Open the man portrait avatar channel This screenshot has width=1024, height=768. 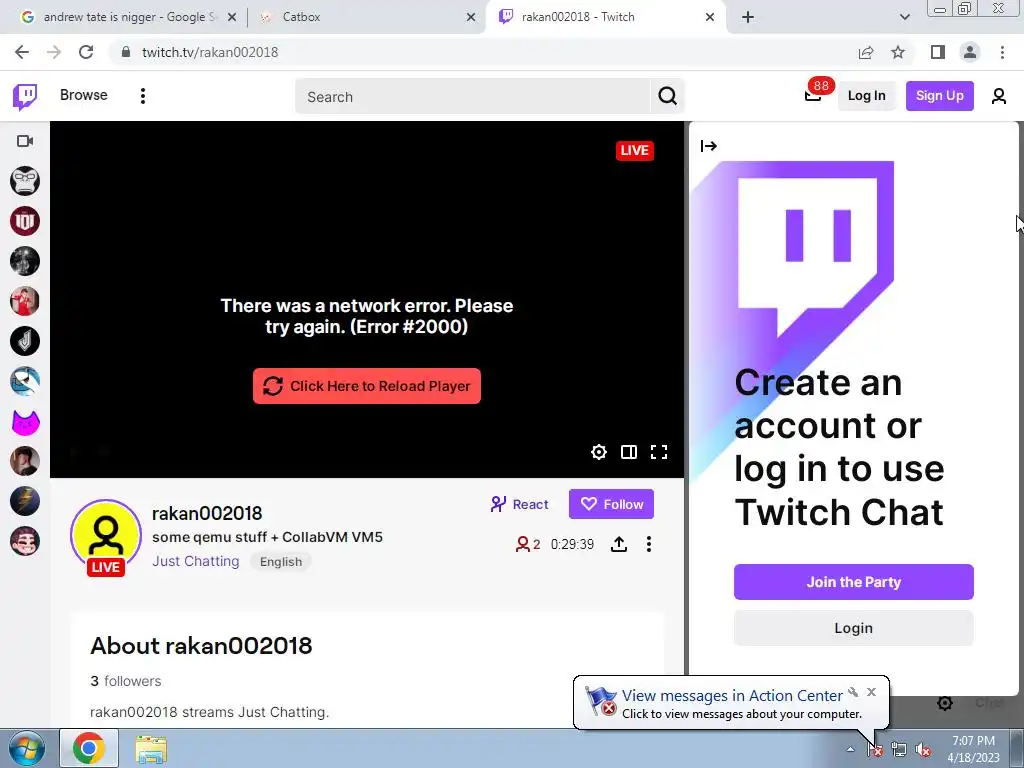[25, 462]
